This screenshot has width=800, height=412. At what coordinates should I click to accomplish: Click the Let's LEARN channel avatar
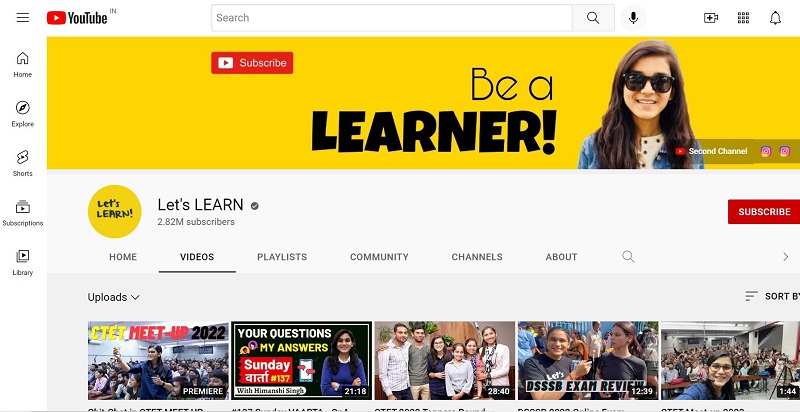[x=114, y=212]
